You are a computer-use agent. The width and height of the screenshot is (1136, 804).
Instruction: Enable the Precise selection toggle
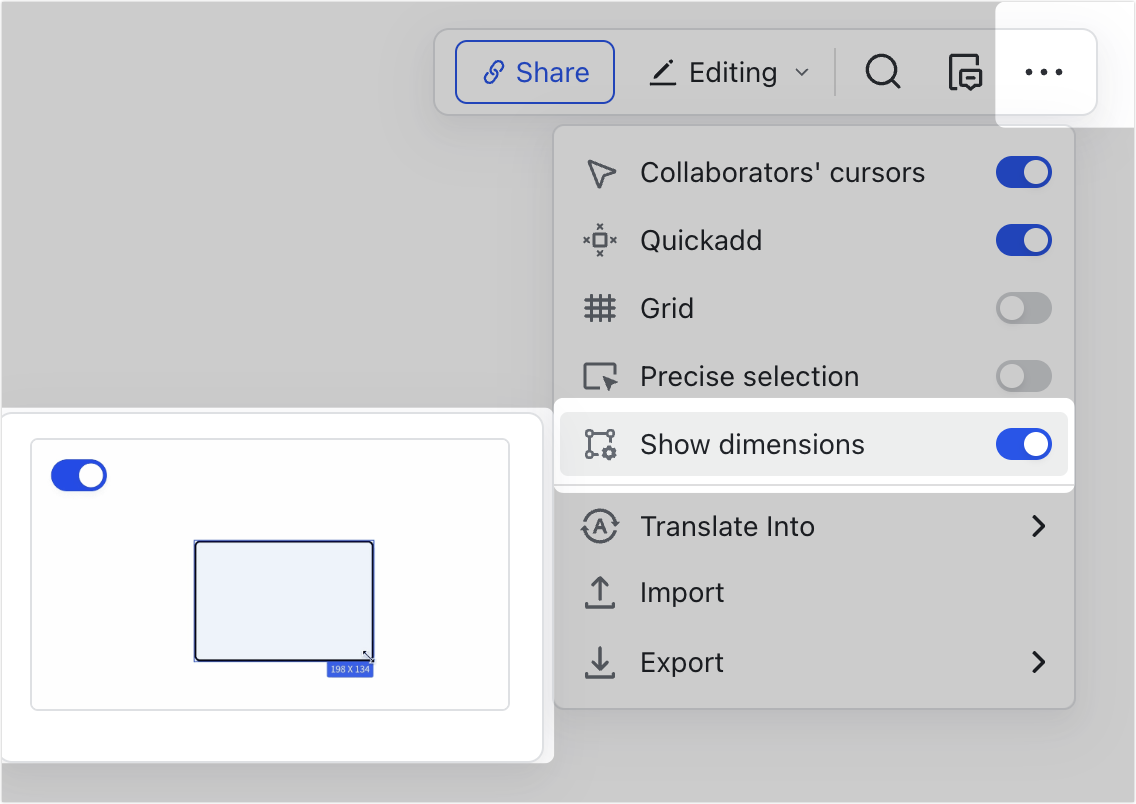[x=1023, y=376]
